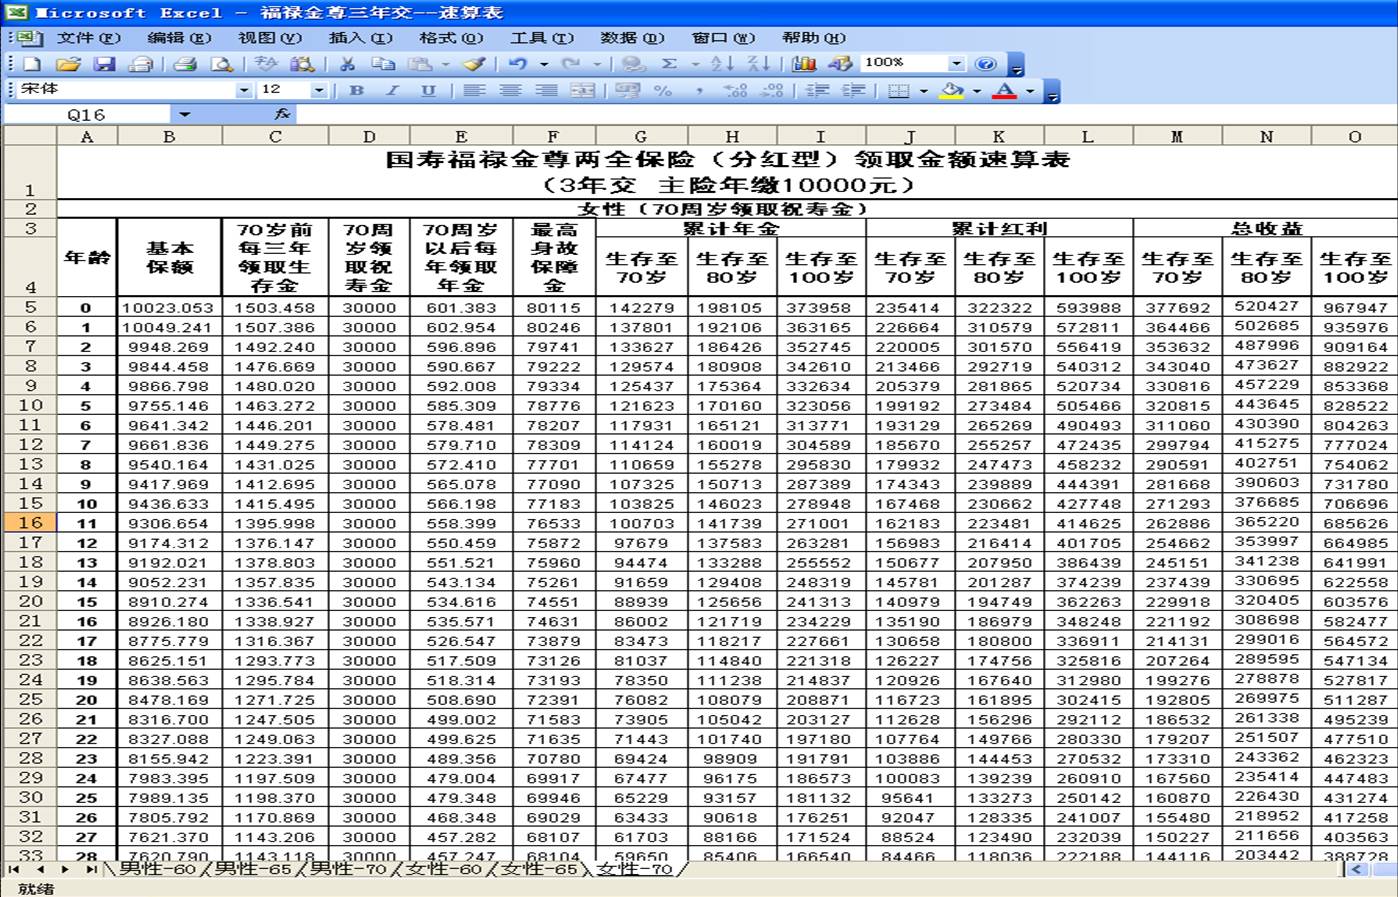Select row 16 header
This screenshot has height=897, width=1398.
(30, 522)
